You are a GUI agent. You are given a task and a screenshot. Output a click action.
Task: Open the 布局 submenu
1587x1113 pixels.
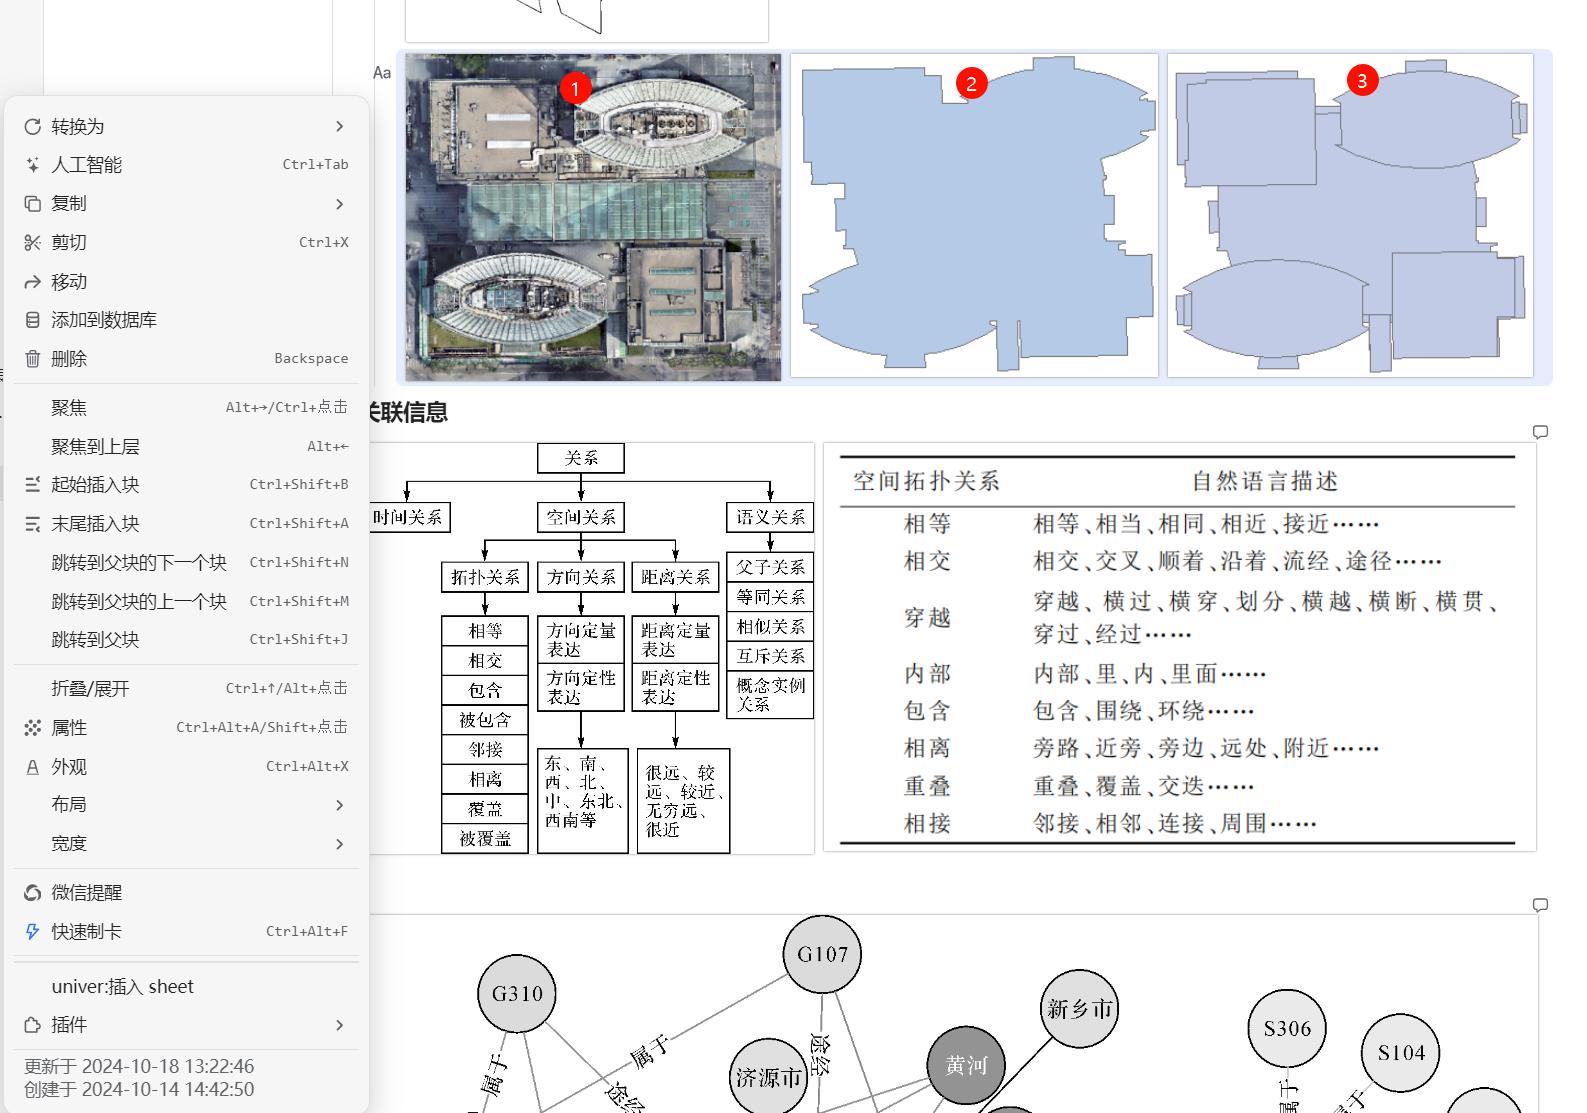point(339,805)
